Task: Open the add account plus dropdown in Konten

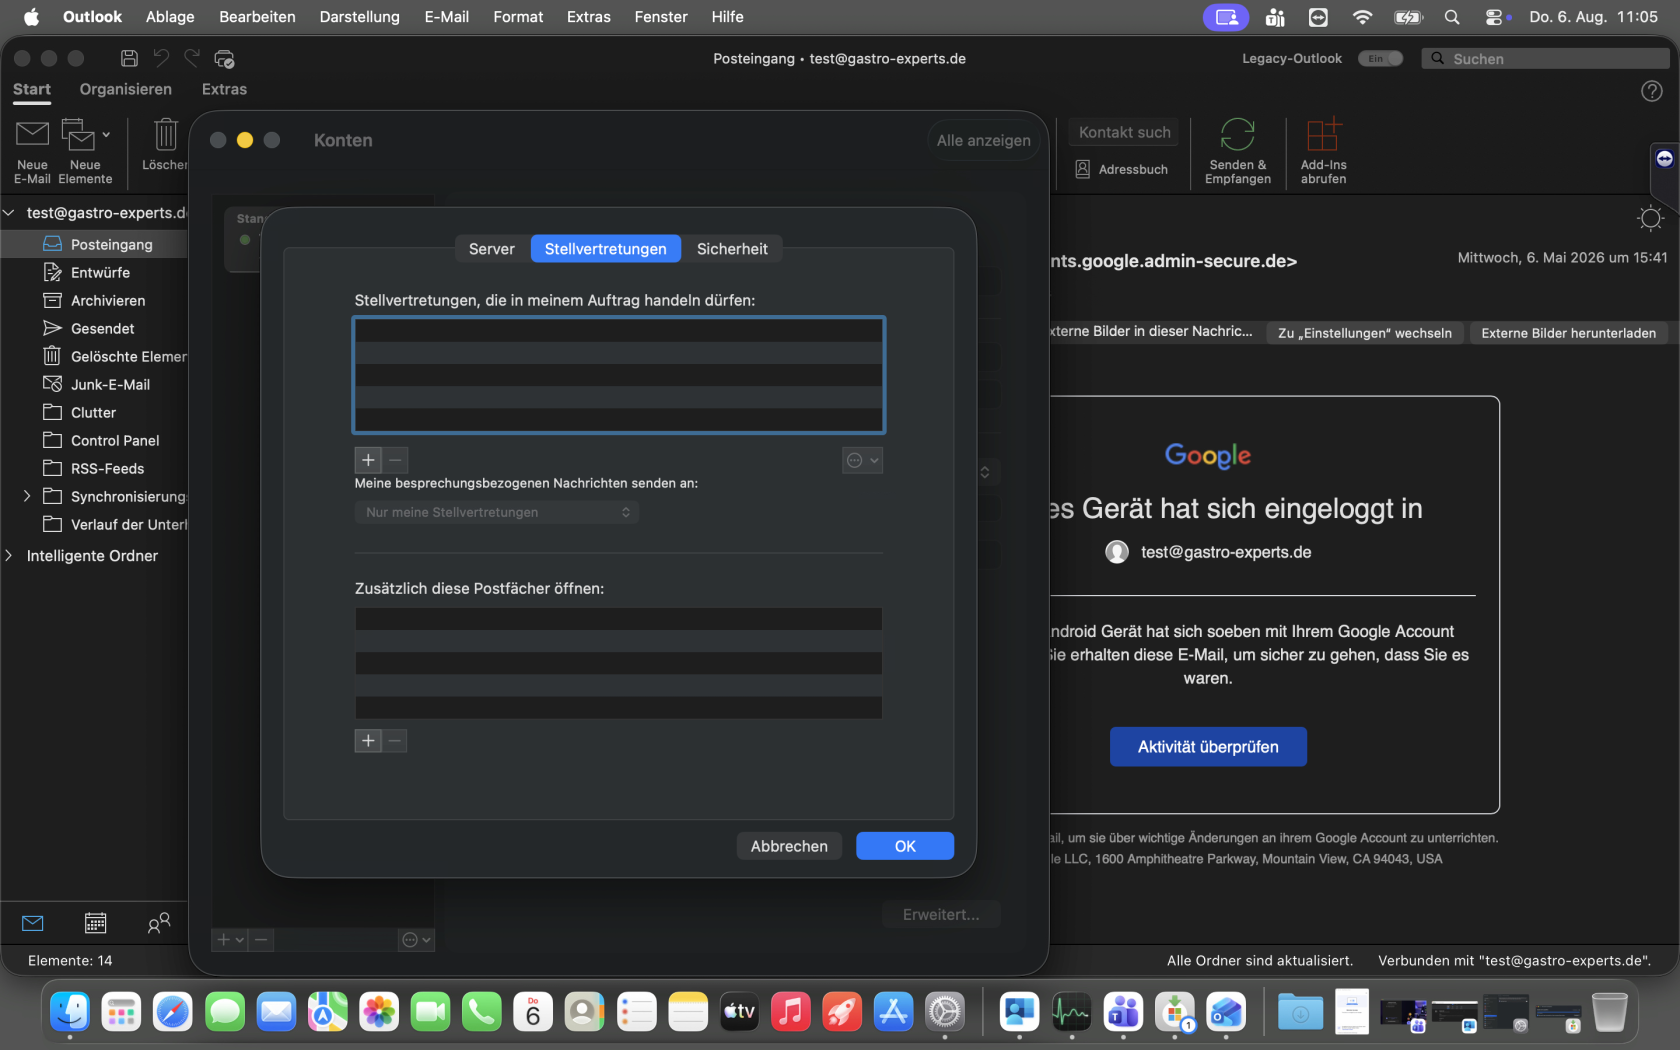Action: point(230,940)
